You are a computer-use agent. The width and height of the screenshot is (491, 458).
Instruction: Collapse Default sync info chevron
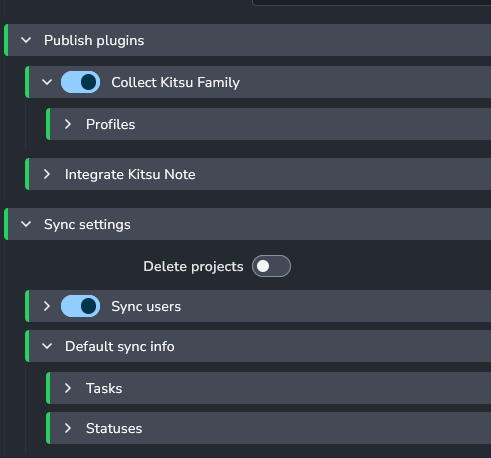click(x=47, y=346)
